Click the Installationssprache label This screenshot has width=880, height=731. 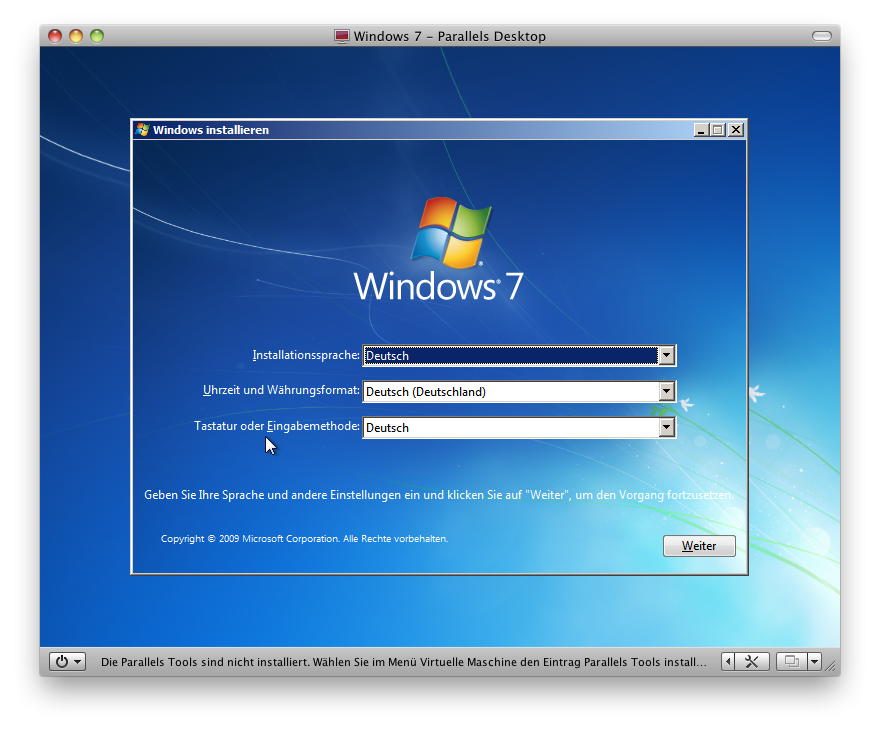(x=306, y=355)
